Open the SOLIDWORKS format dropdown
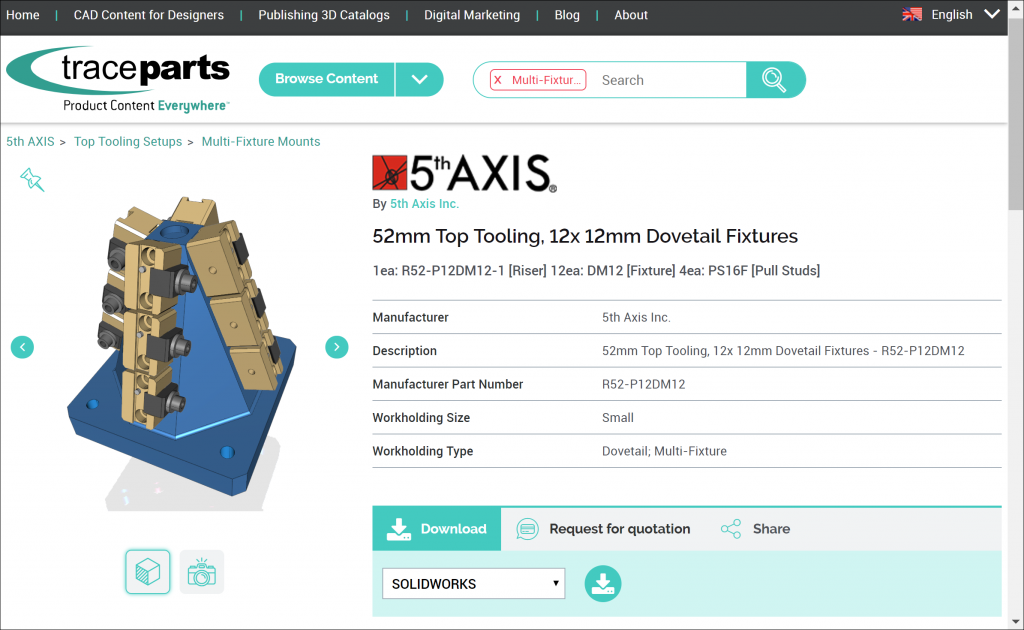The width and height of the screenshot is (1024, 630). pyautogui.click(x=473, y=583)
